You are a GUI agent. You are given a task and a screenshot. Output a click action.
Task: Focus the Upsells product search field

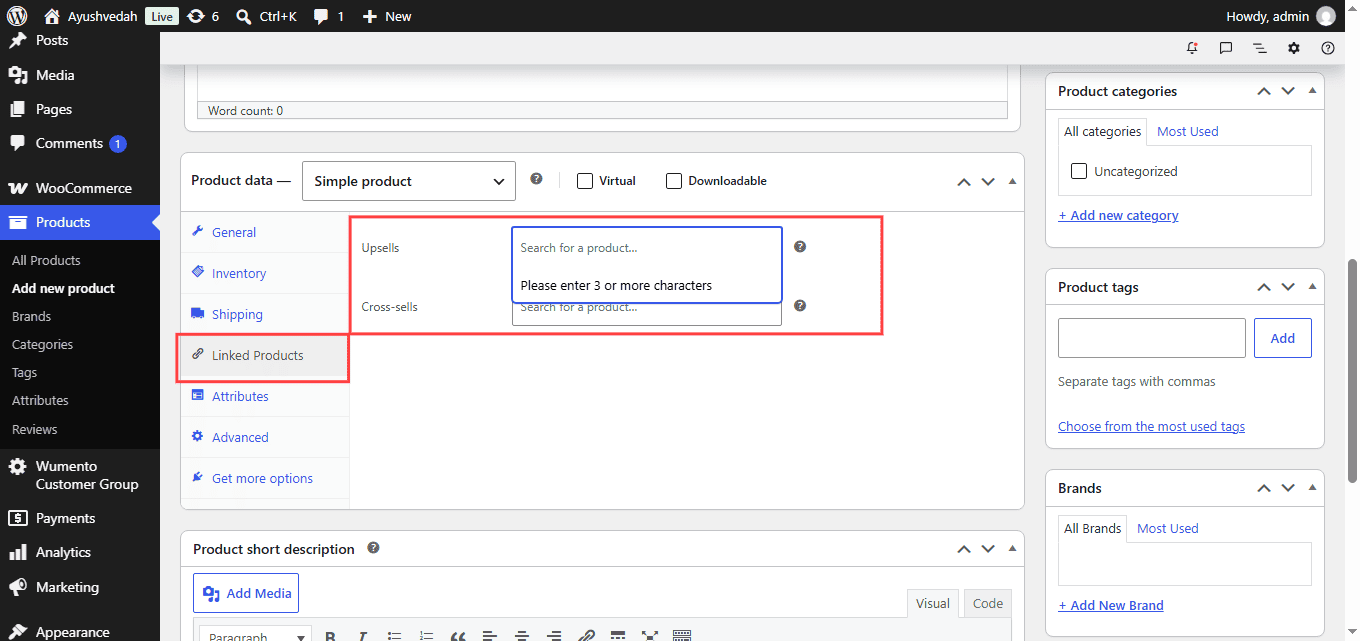click(646, 248)
